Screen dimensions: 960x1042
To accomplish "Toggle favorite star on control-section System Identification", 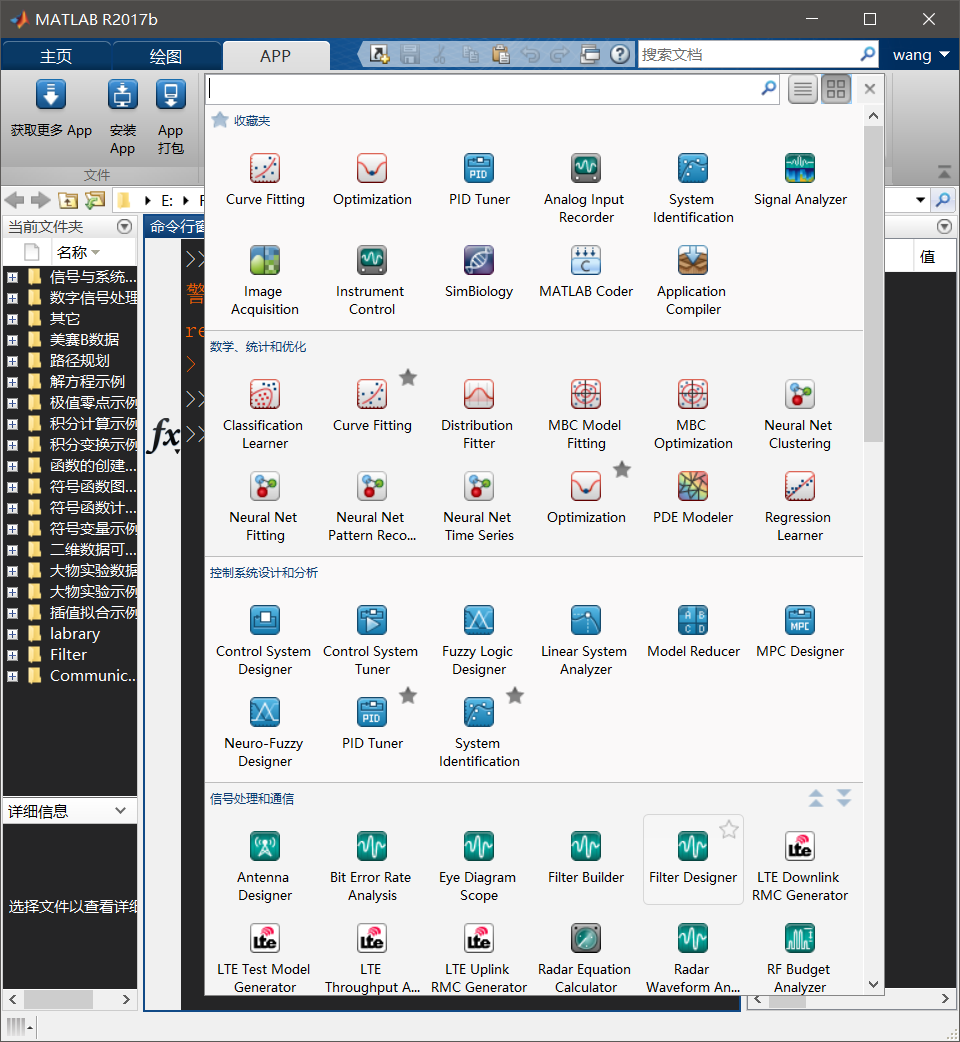I will [515, 695].
